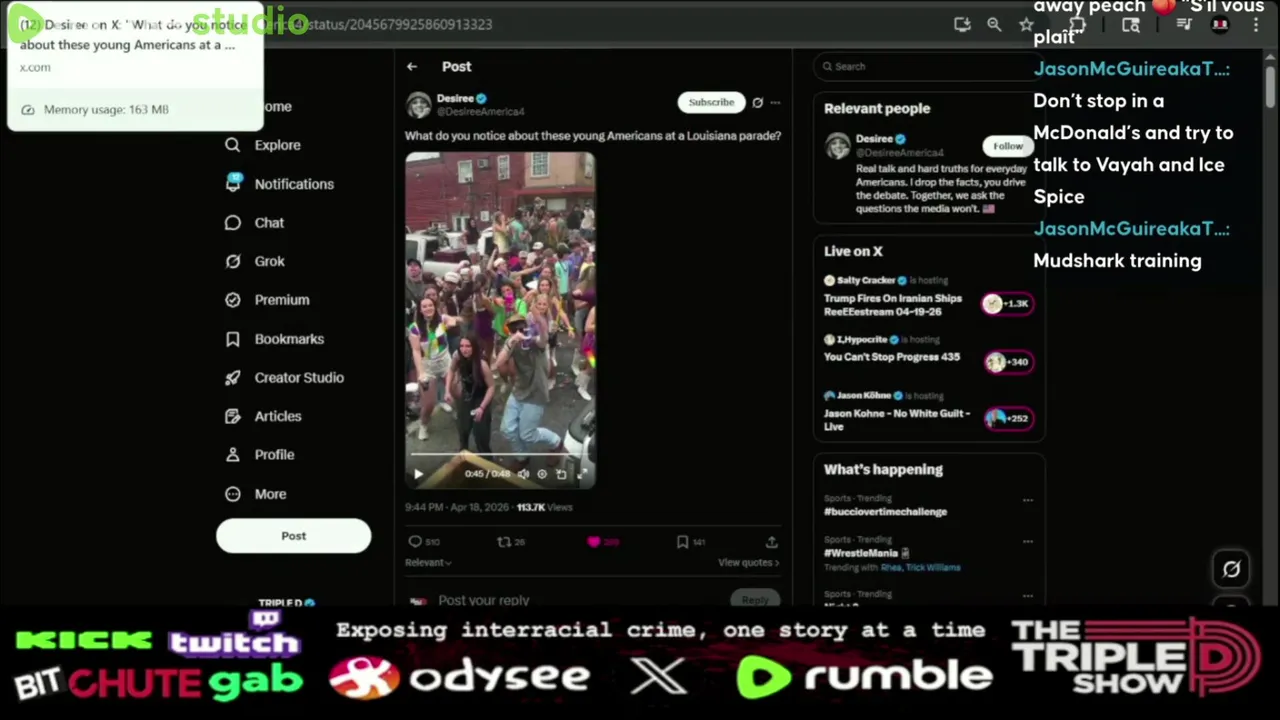Click the page vertical scrollbar

pos(1270,85)
